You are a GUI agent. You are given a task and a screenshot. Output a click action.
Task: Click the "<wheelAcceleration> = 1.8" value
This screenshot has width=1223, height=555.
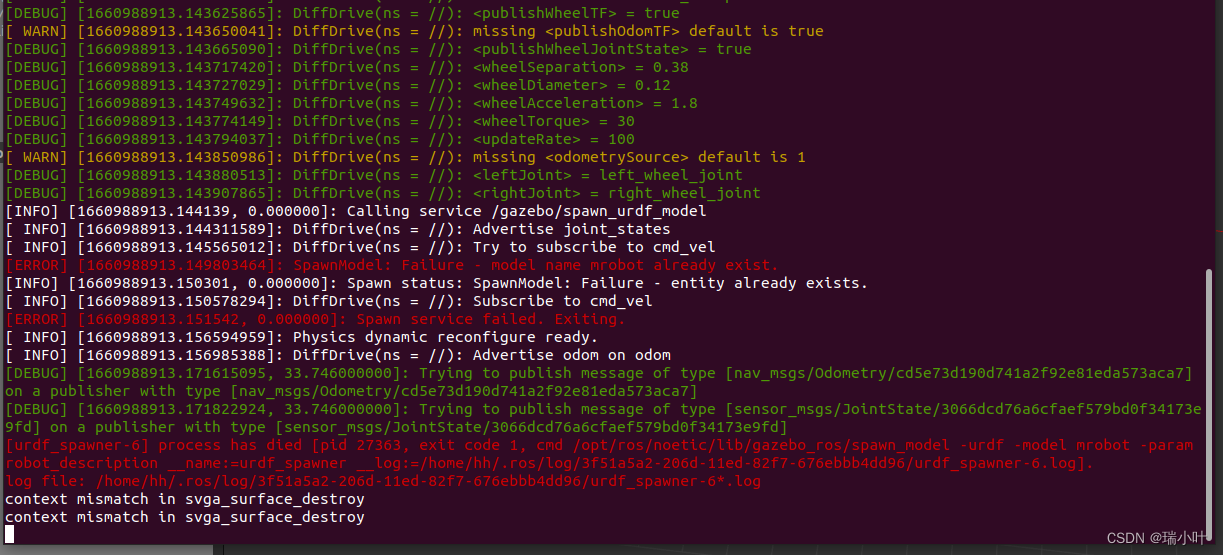[x=585, y=103]
